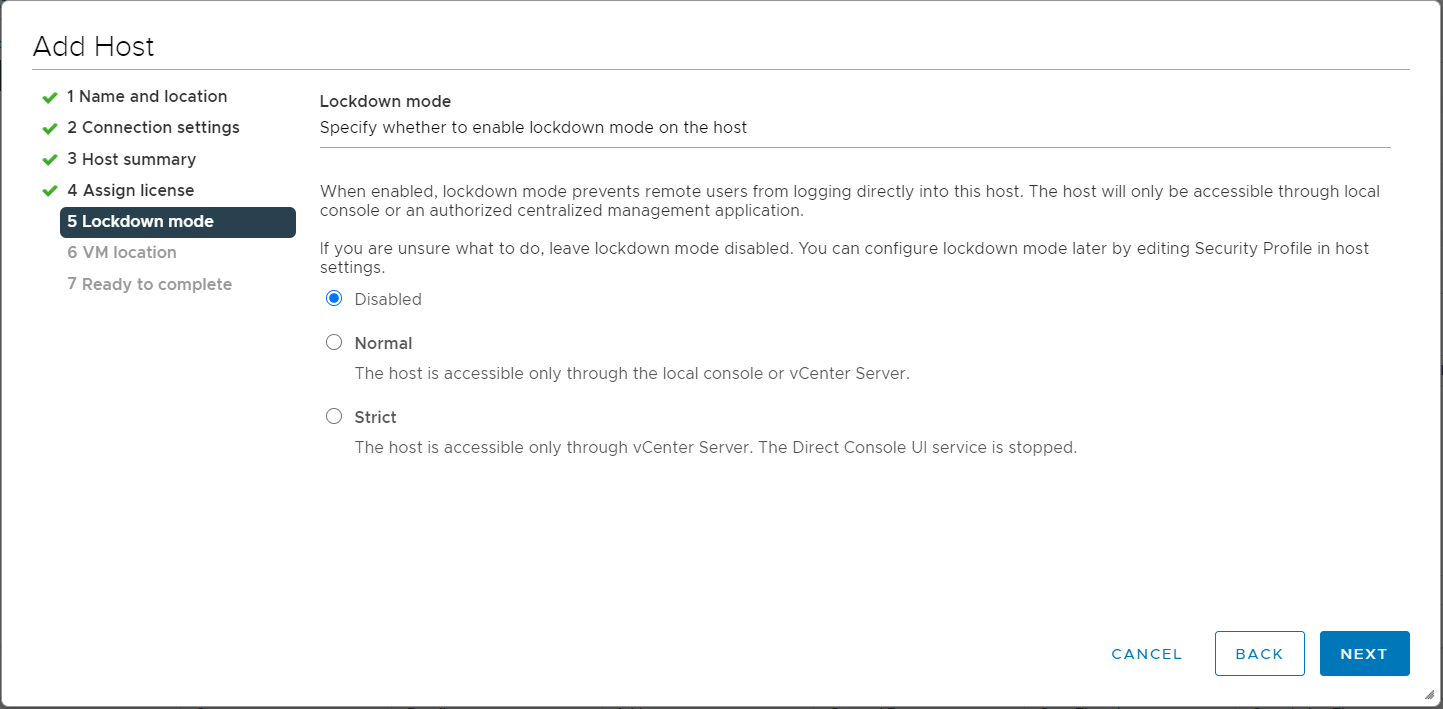Click the green checkmark beside Name and location

[x=49, y=98]
